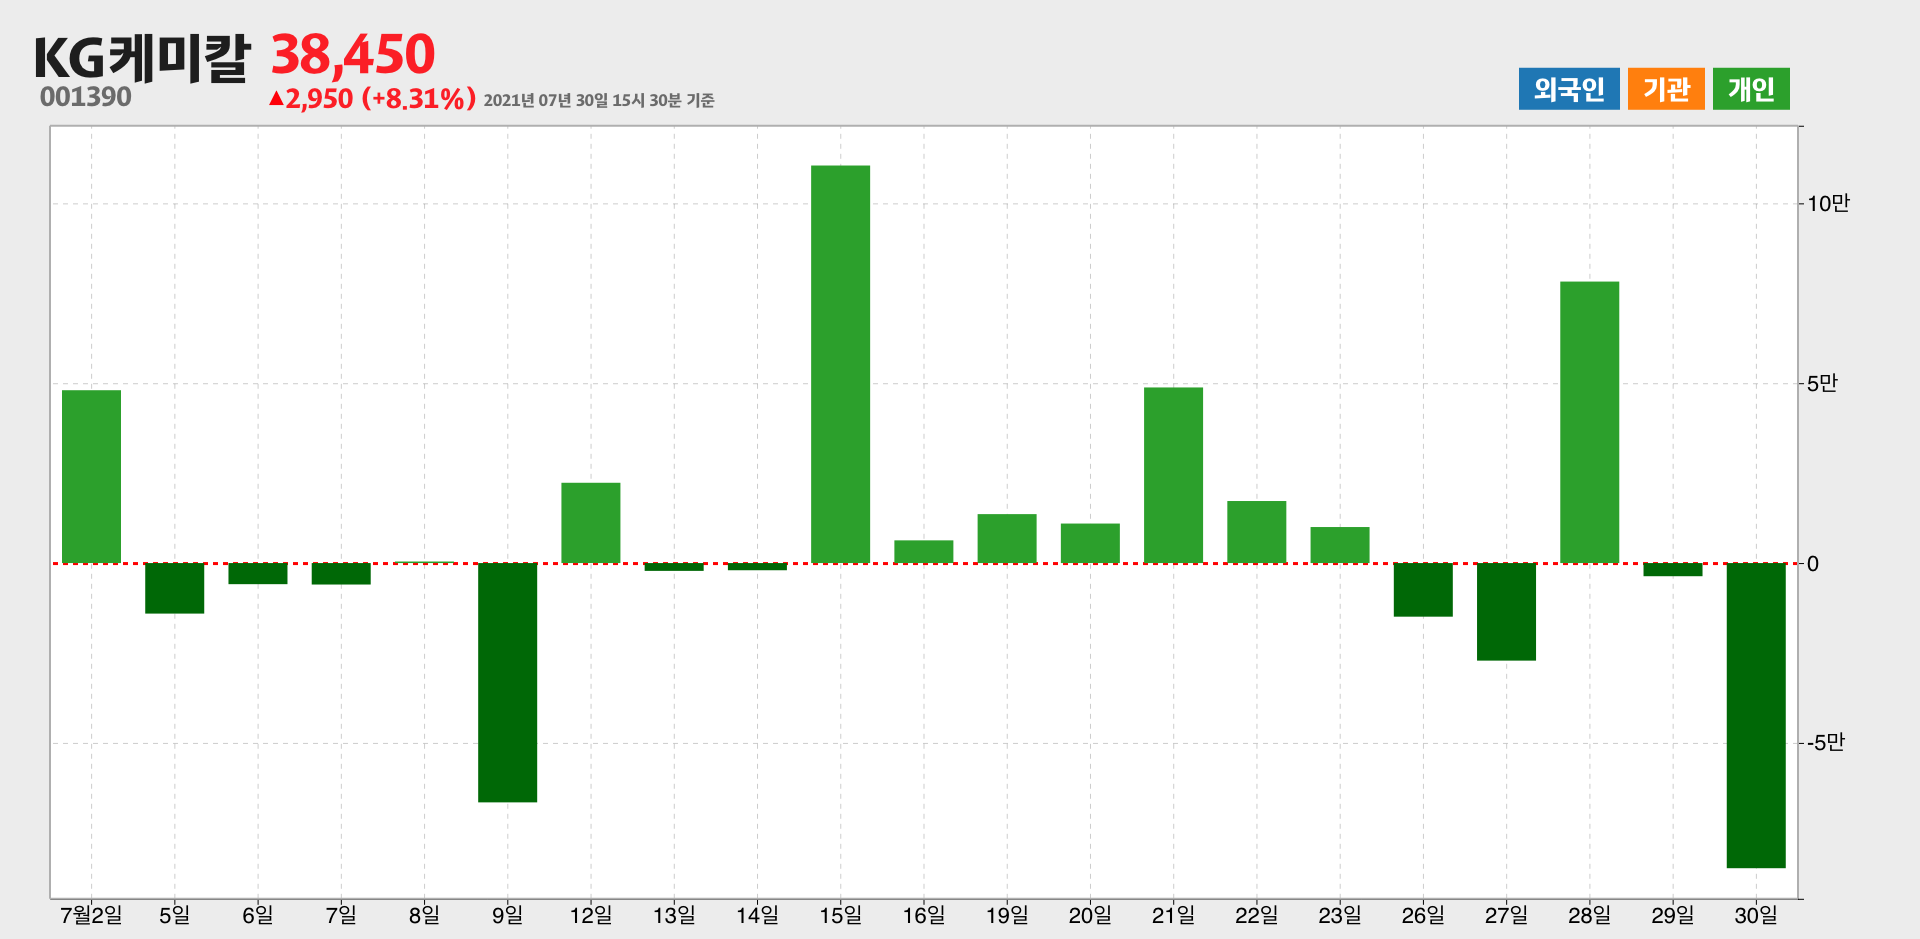Click the negative bar for 7일
1920x939 pixels.
(x=341, y=573)
